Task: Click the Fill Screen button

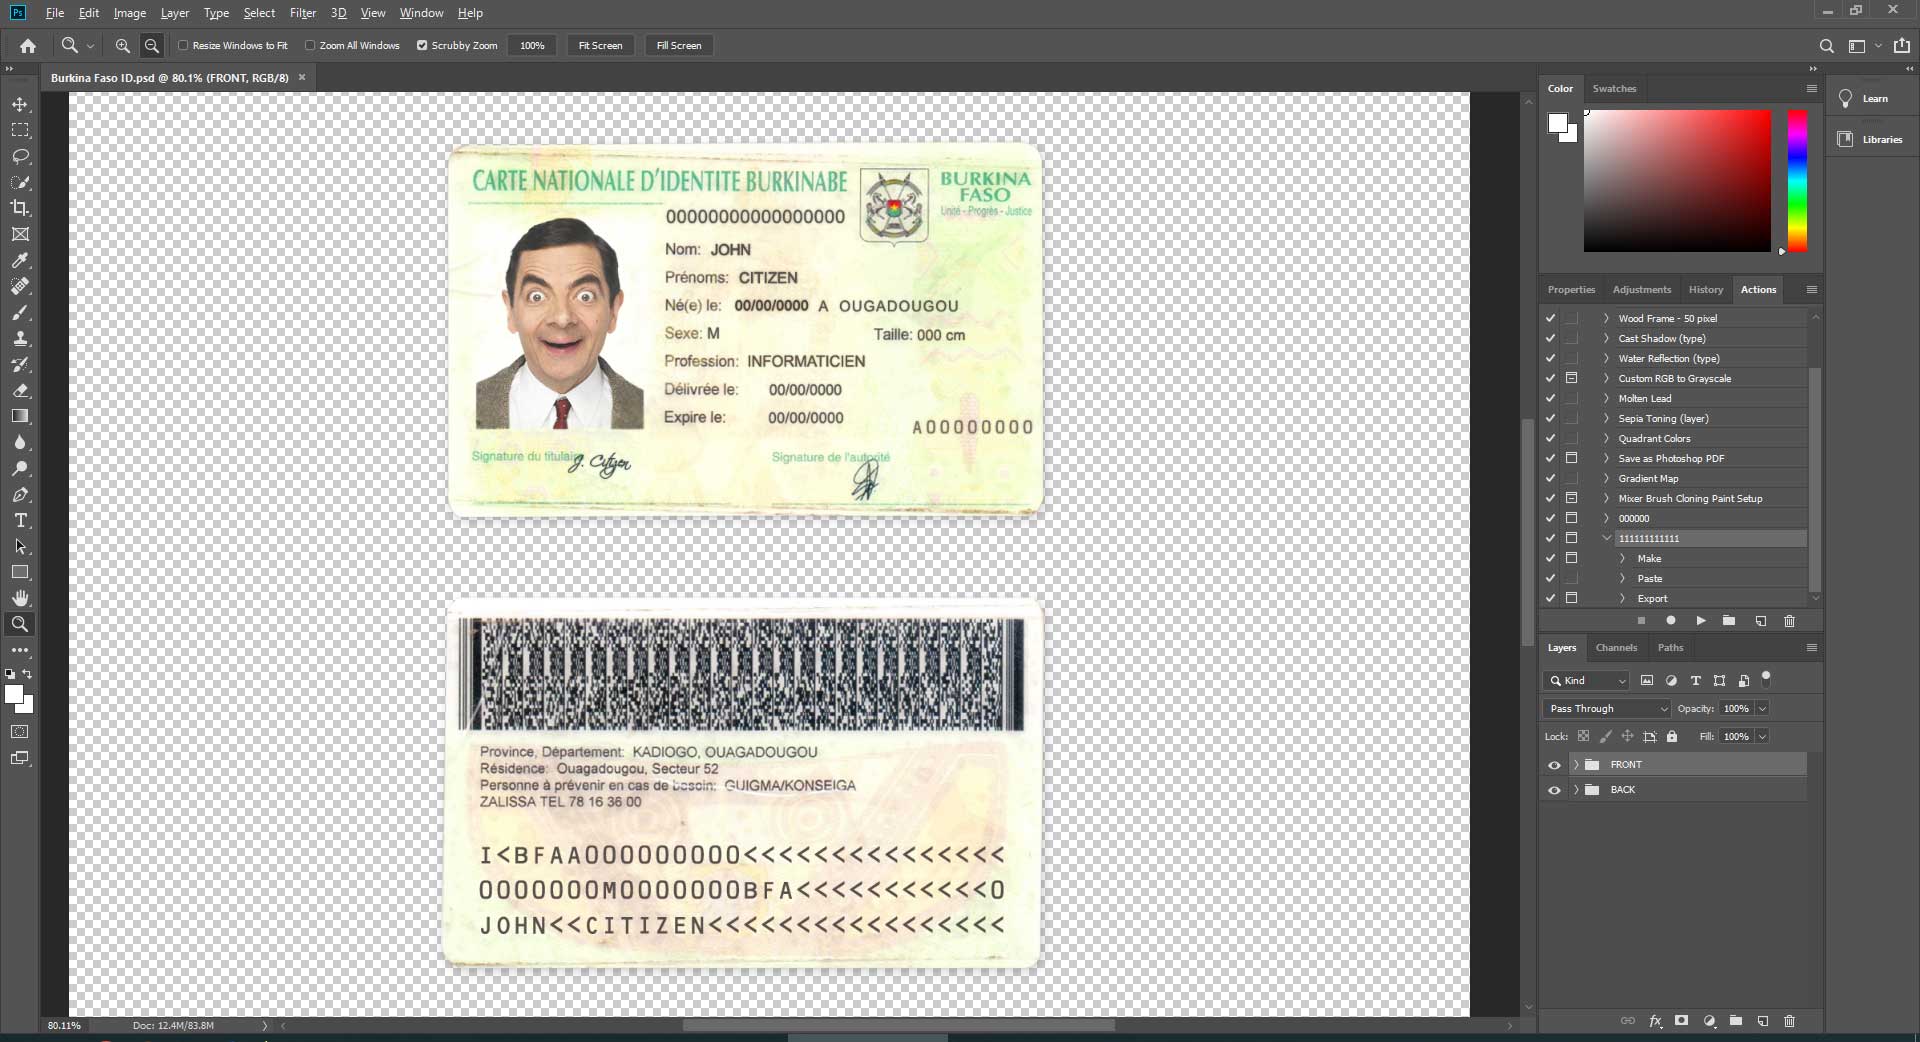Action: pos(678,46)
